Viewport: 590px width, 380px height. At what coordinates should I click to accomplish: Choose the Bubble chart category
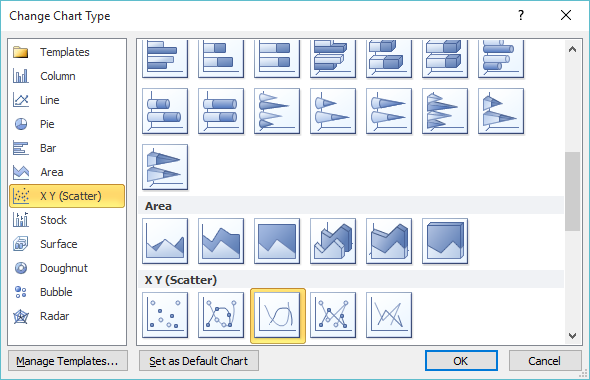point(67,292)
